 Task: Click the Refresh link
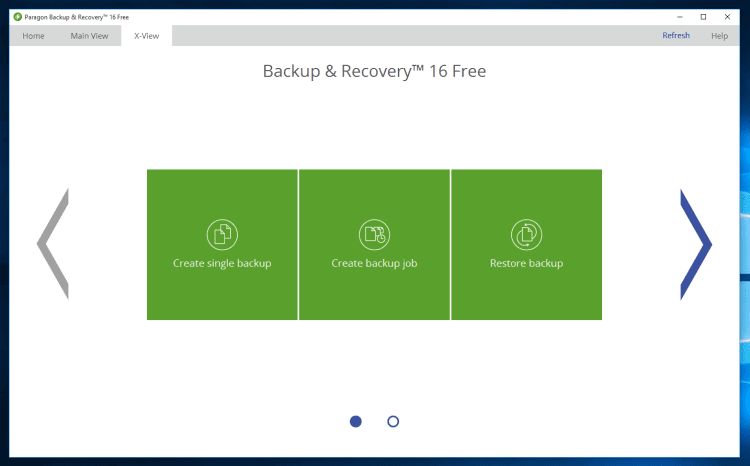(x=676, y=36)
